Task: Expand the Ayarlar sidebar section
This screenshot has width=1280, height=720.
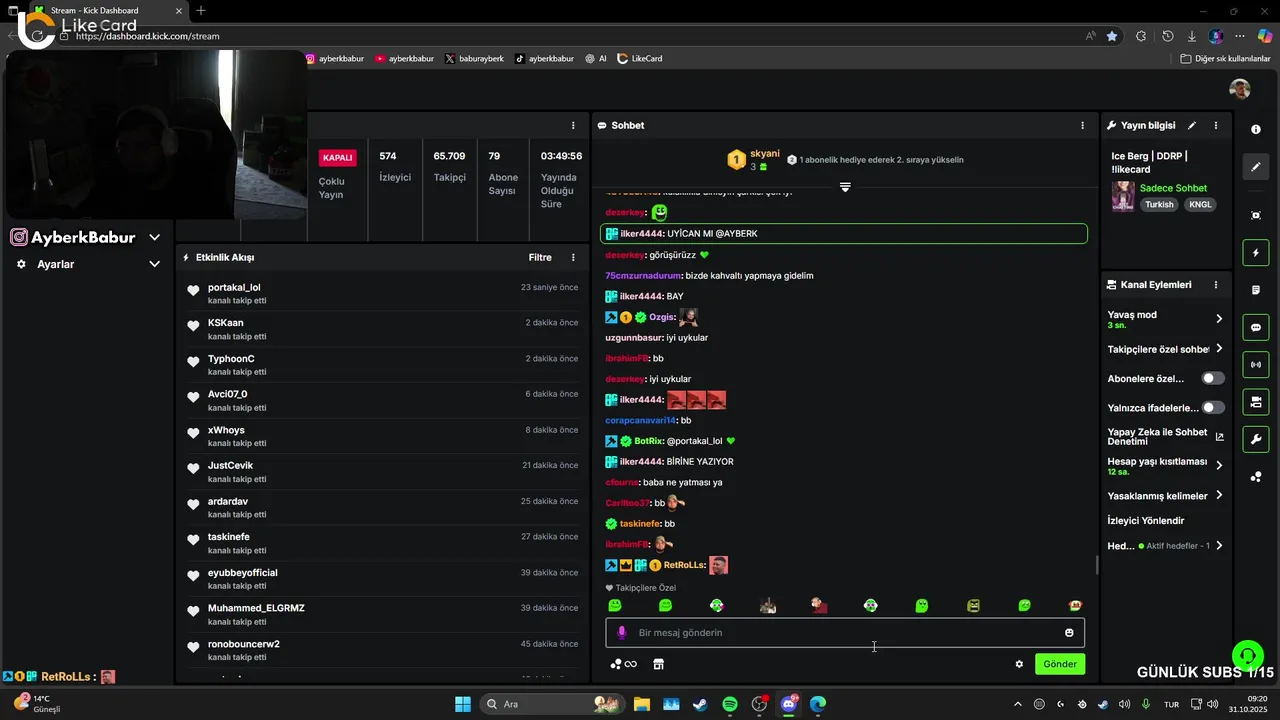Action: click(155, 264)
